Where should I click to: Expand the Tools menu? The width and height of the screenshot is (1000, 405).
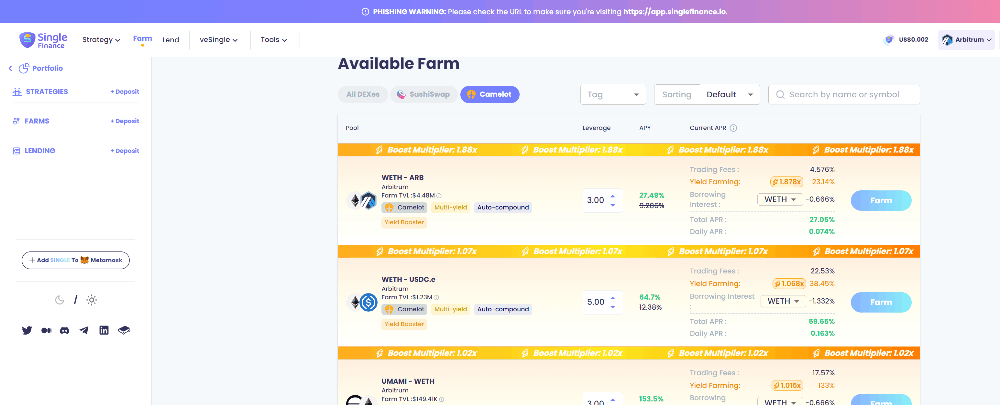tap(274, 40)
